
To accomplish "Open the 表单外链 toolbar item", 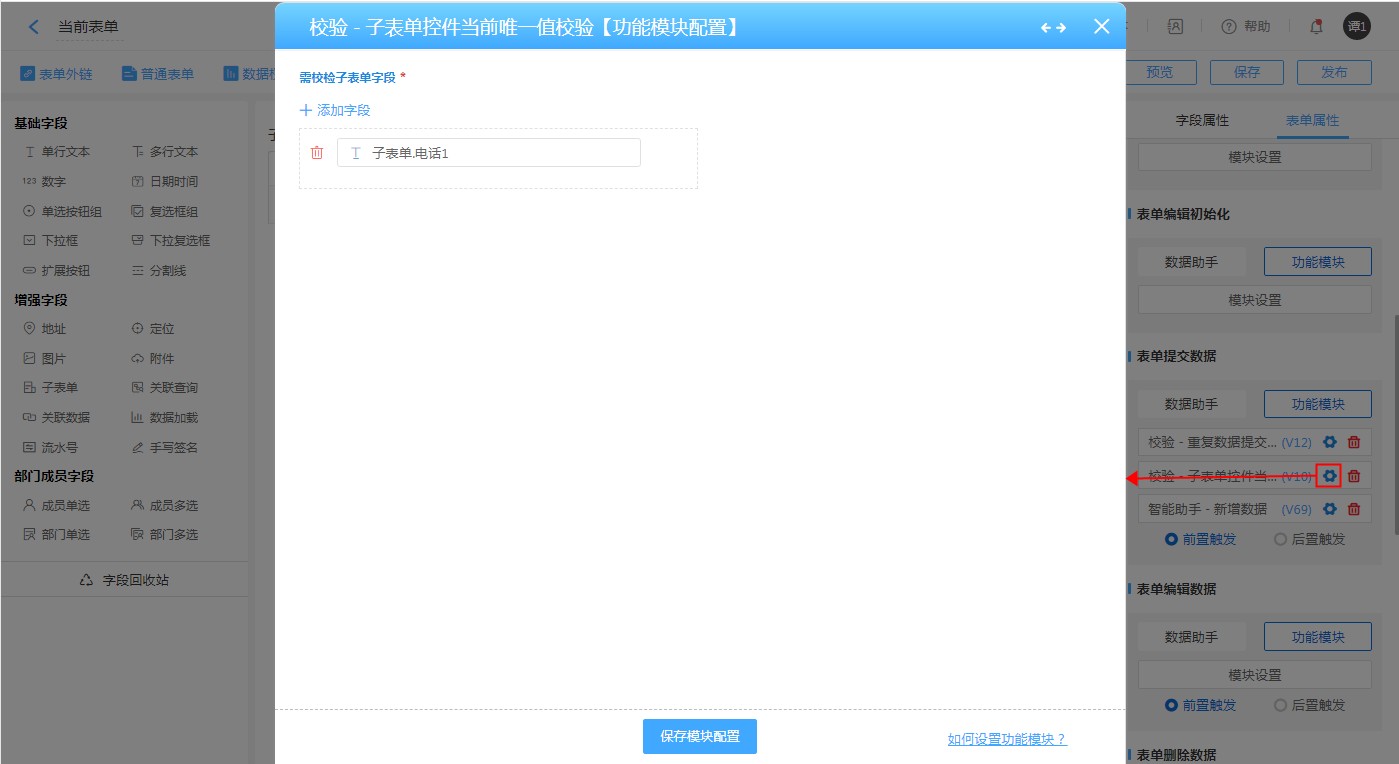I will pyautogui.click(x=58, y=73).
